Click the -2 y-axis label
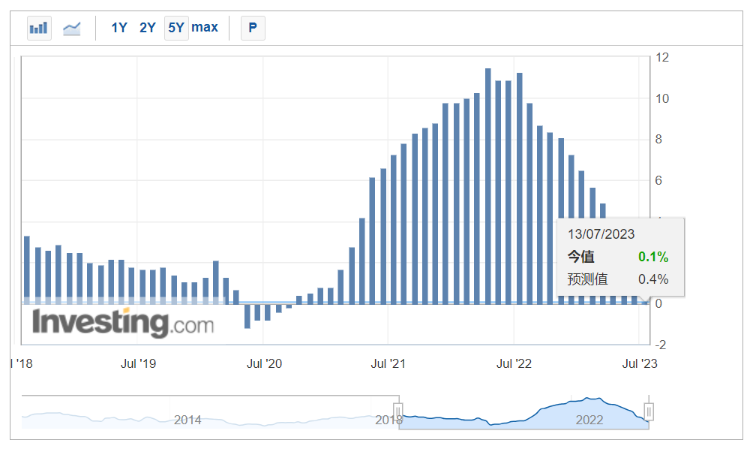 tap(661, 345)
